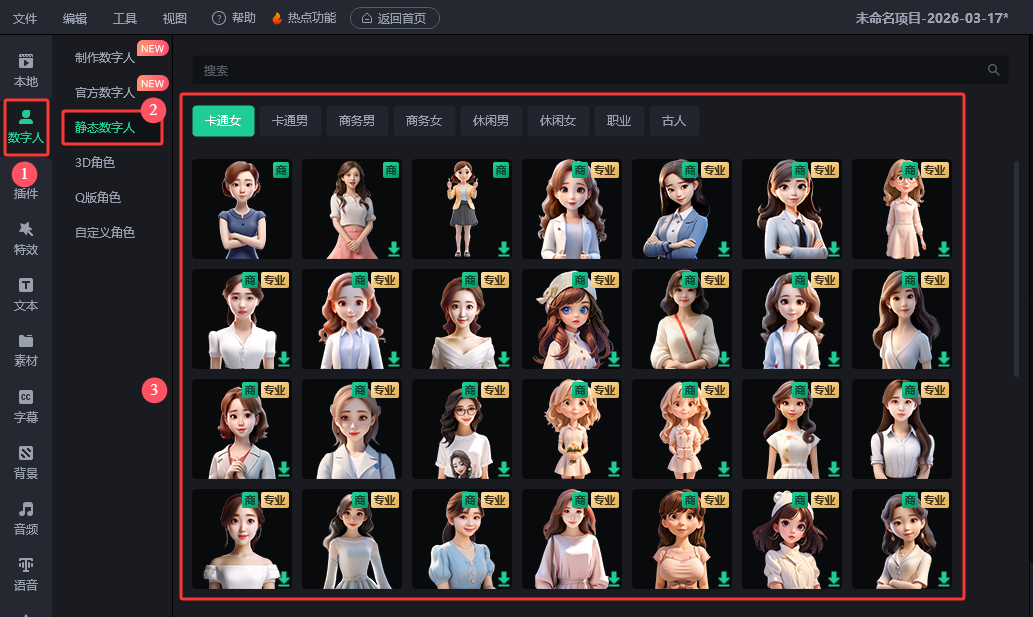1033x617 pixels.
Task: Open the 工具 menu
Action: pos(125,18)
